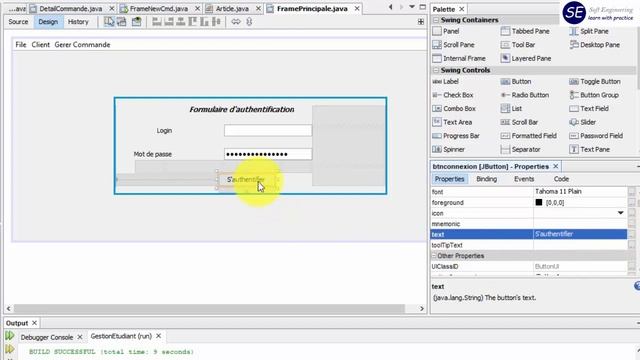Open text property editor ellipsis button
This screenshot has height=360, width=640.
pos(631,234)
